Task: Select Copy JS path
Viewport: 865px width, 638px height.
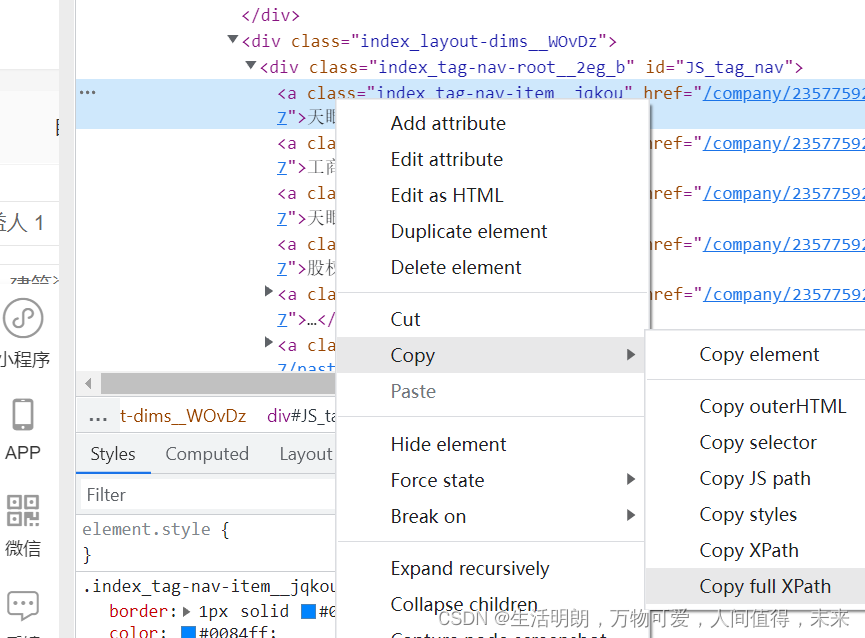Action: click(x=755, y=478)
